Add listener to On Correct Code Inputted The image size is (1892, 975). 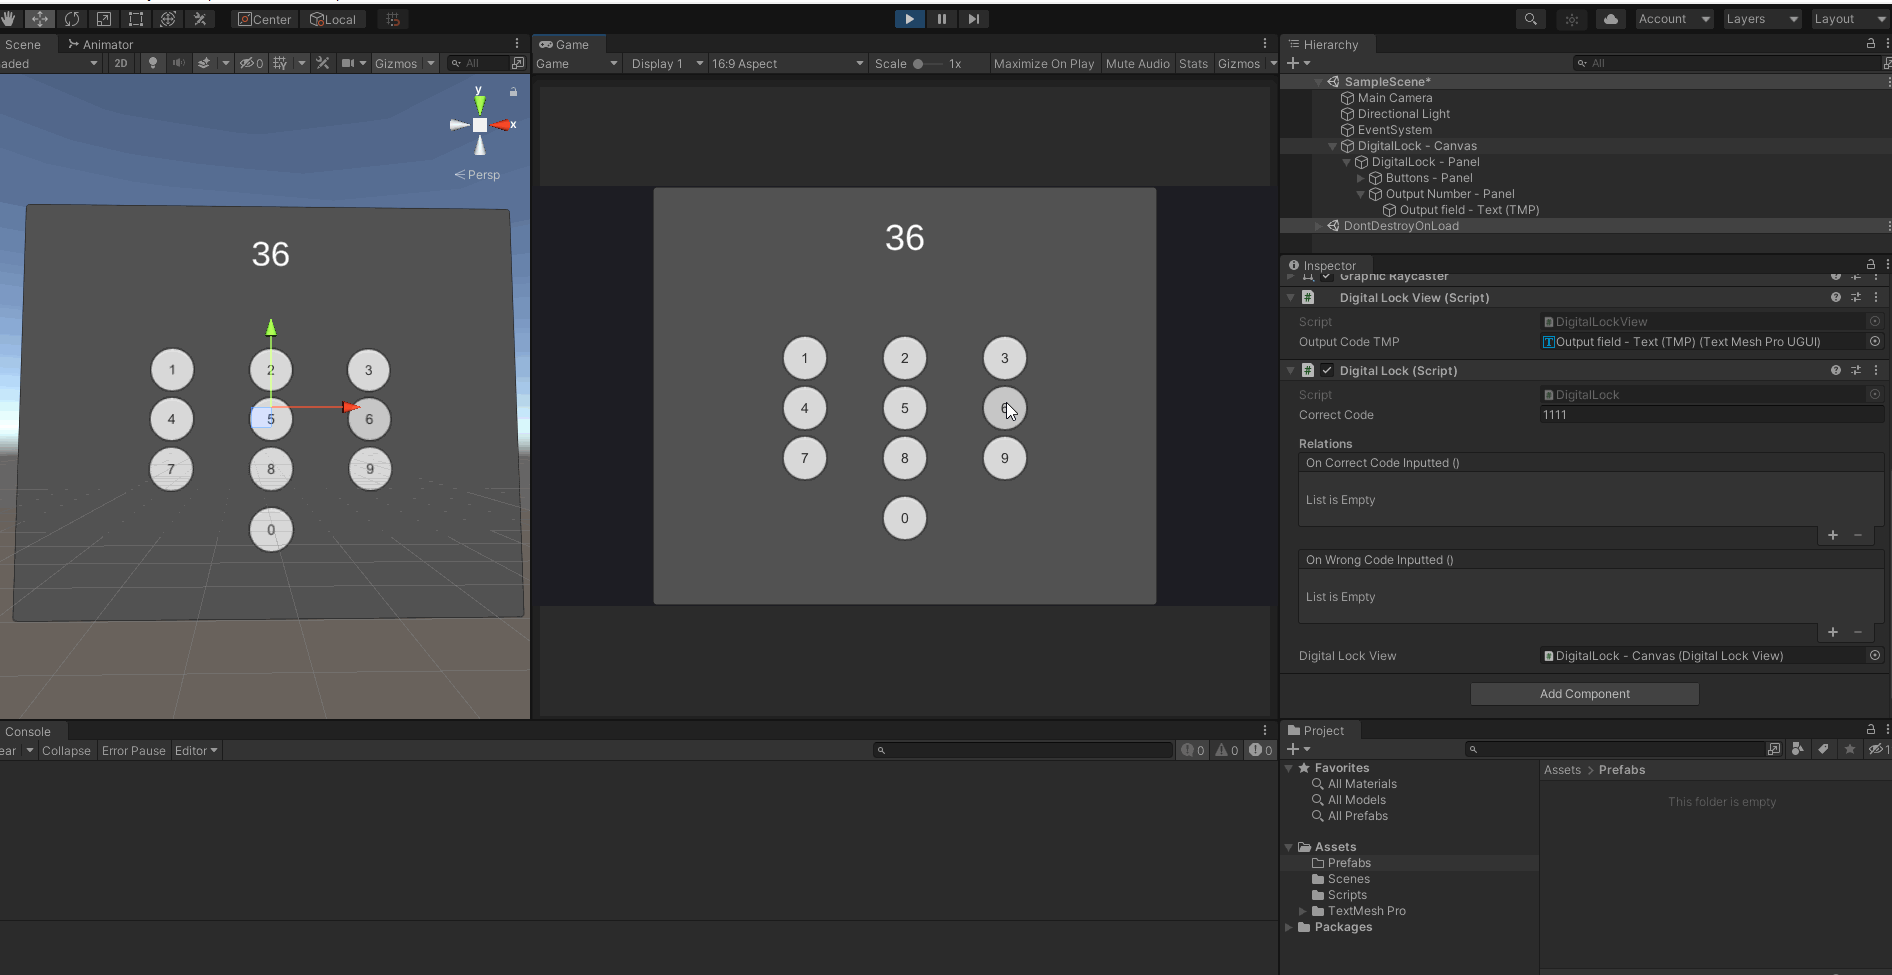[x=1832, y=535]
